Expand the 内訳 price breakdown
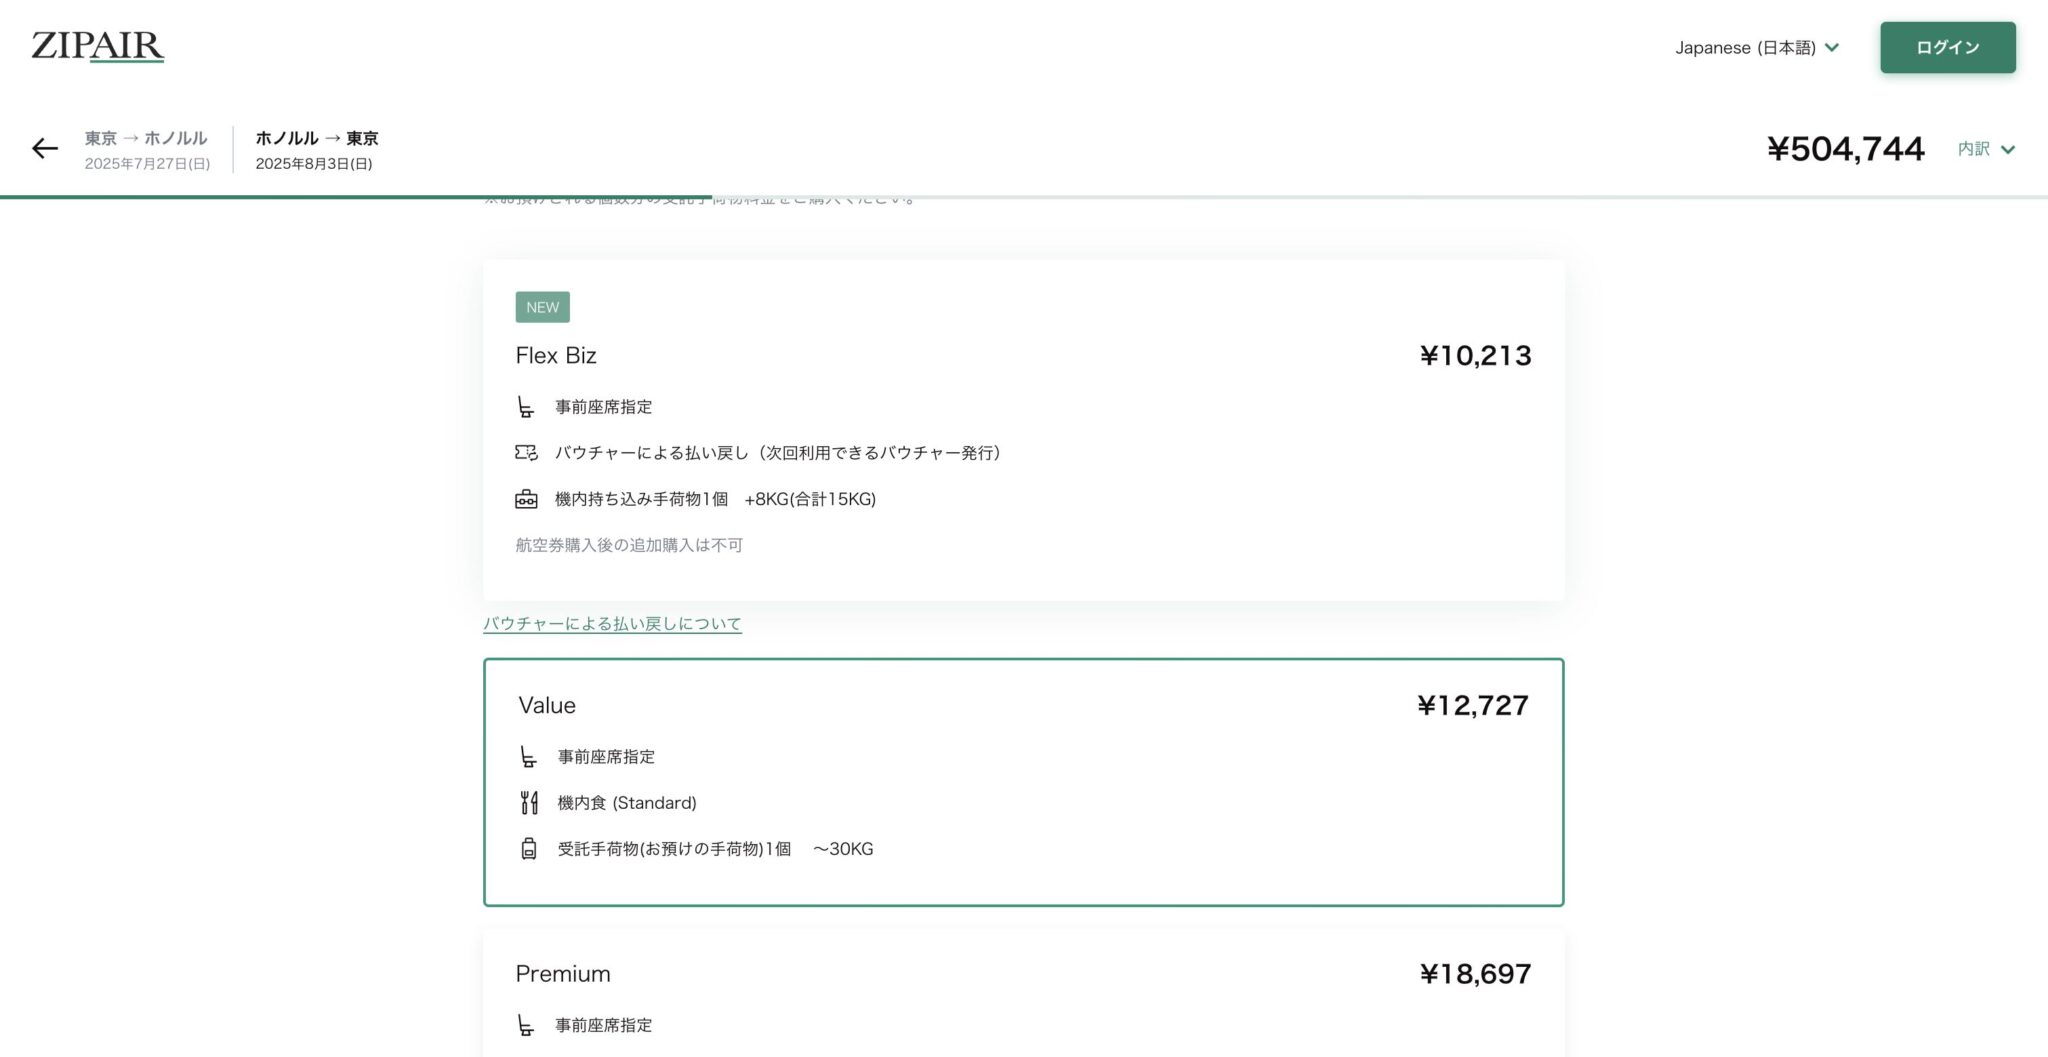Image resolution: width=2048 pixels, height=1057 pixels. click(x=1974, y=149)
